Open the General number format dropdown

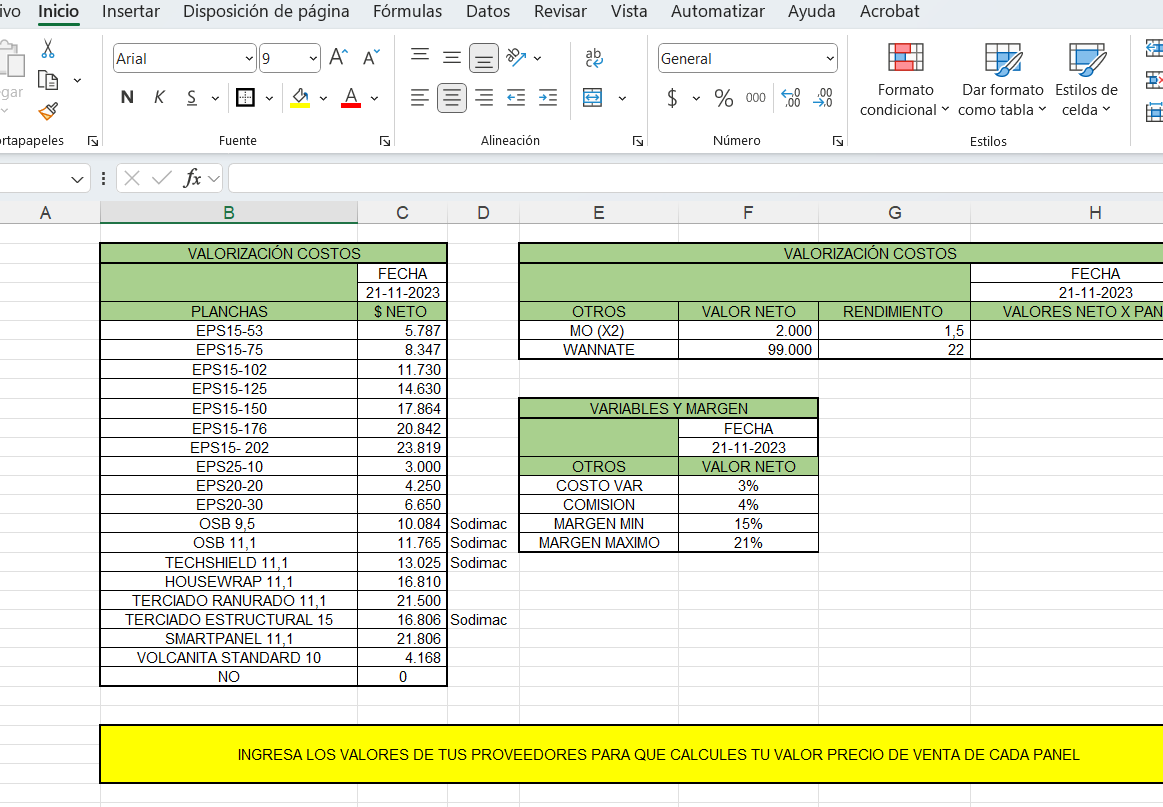tap(830, 59)
